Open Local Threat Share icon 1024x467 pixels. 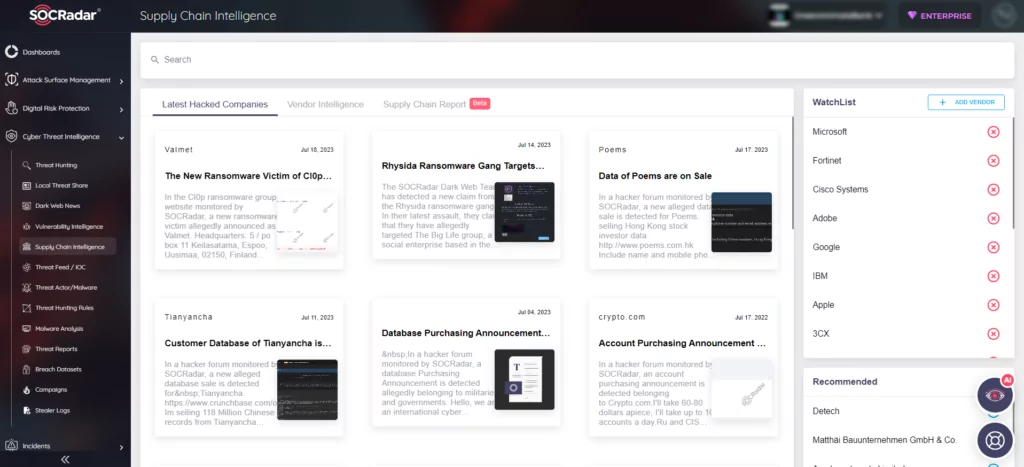[x=27, y=185]
